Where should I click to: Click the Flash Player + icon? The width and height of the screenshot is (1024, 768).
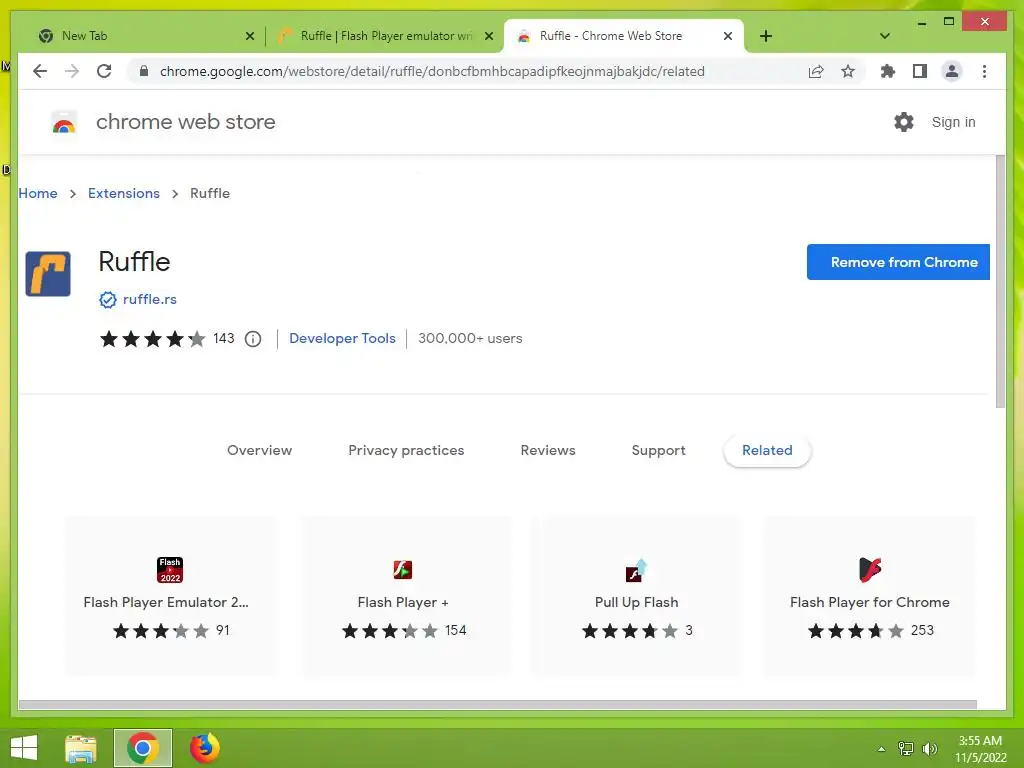click(402, 569)
